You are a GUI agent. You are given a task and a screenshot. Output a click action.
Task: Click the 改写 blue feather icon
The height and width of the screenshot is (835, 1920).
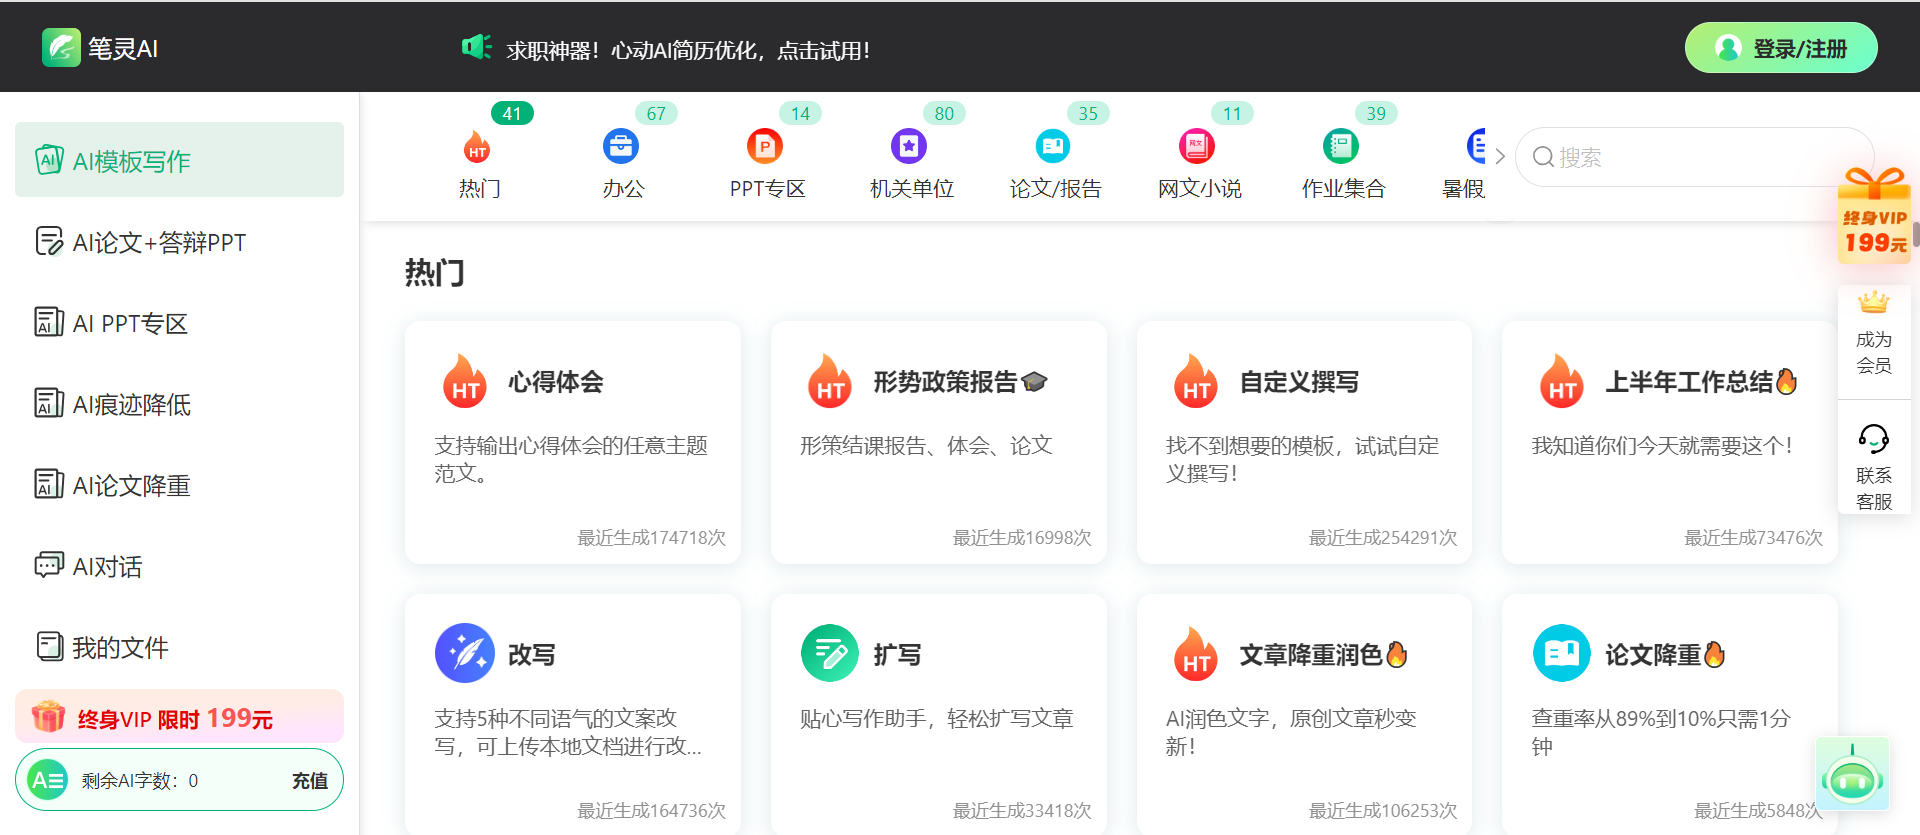[465, 653]
